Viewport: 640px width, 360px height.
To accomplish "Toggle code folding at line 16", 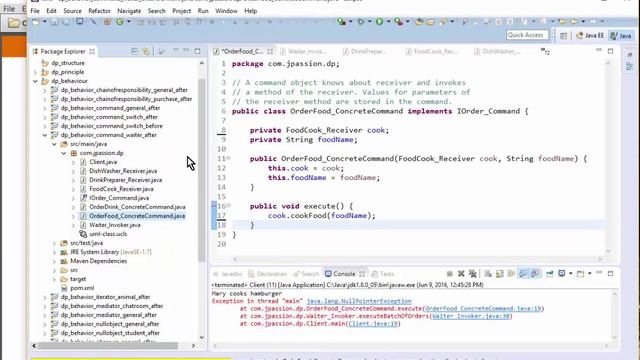I will click(228, 206).
